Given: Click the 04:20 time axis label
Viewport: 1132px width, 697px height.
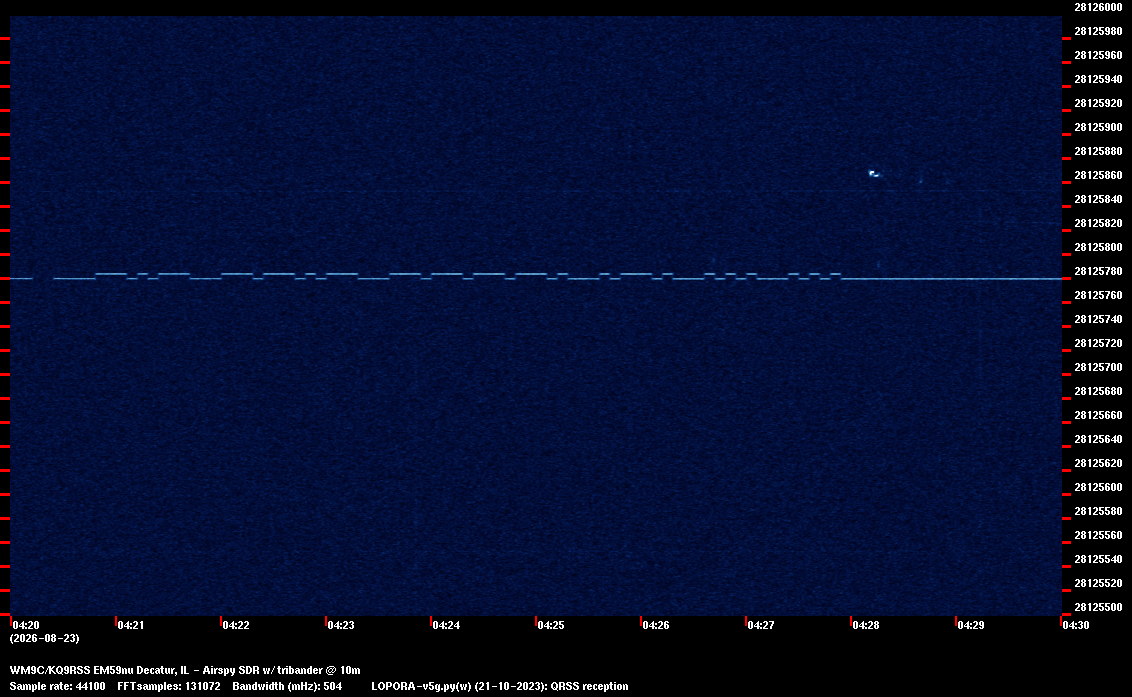Looking at the screenshot, I should click(26, 625).
